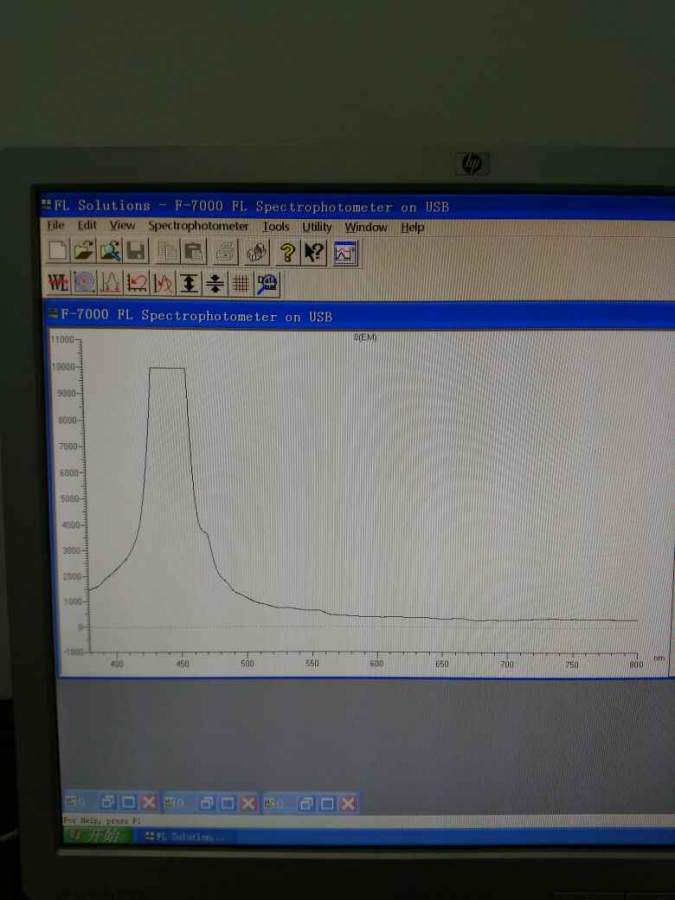Image resolution: width=675 pixels, height=900 pixels.
Task: Open the File menu
Action: click(56, 225)
